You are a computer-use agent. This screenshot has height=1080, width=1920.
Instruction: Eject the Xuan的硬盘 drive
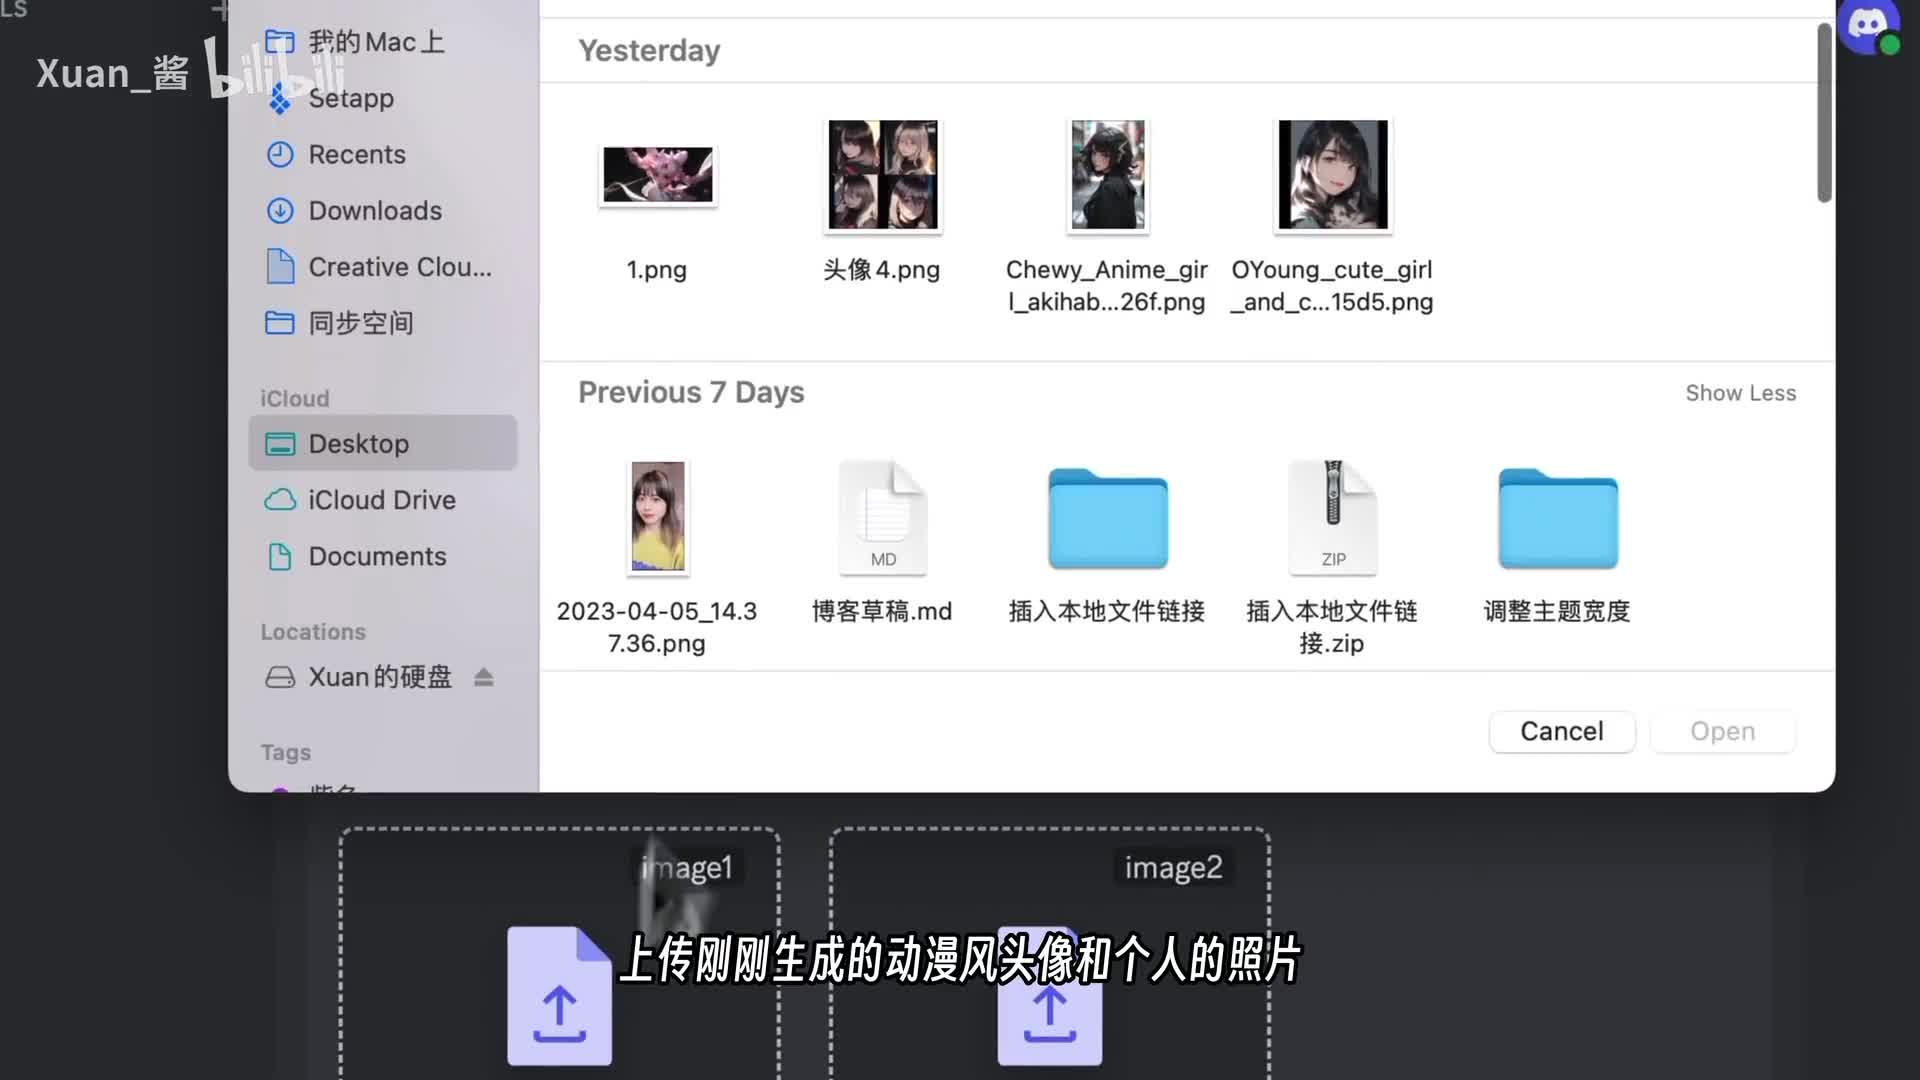point(484,677)
